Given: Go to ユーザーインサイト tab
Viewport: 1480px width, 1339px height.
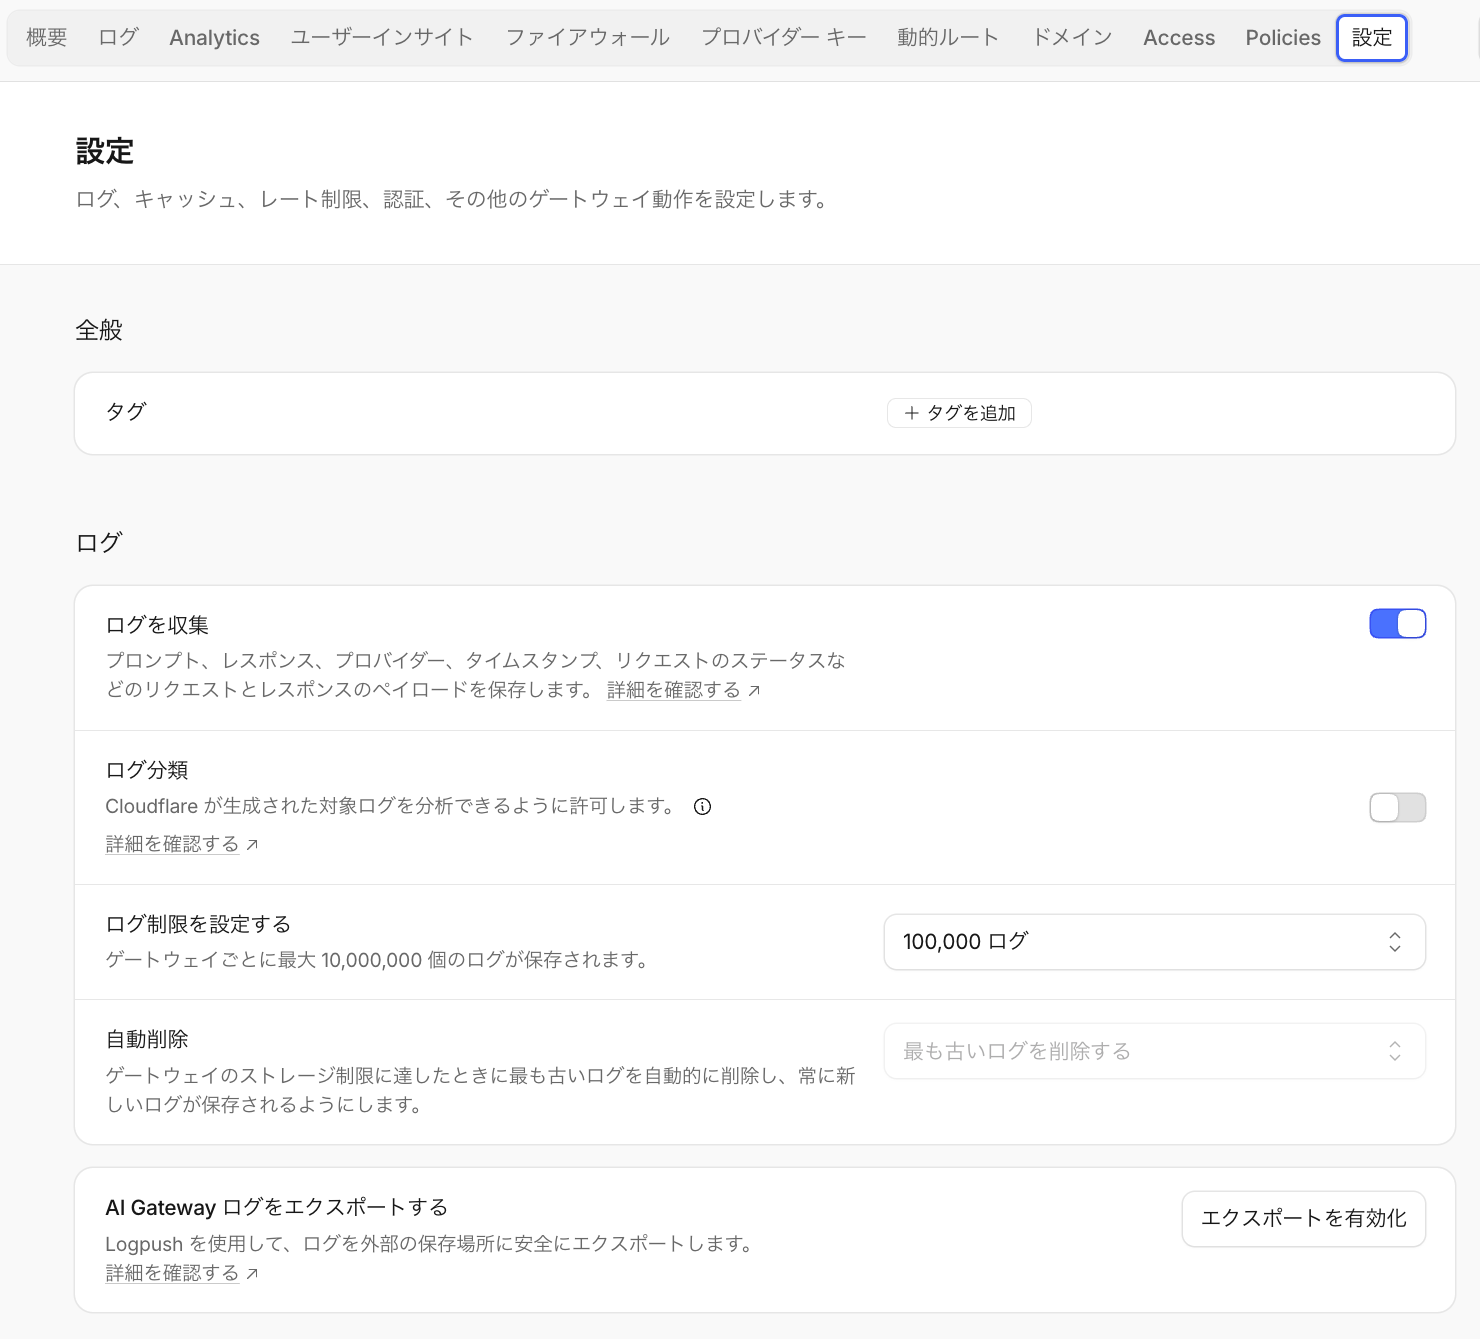Looking at the screenshot, I should 382,38.
